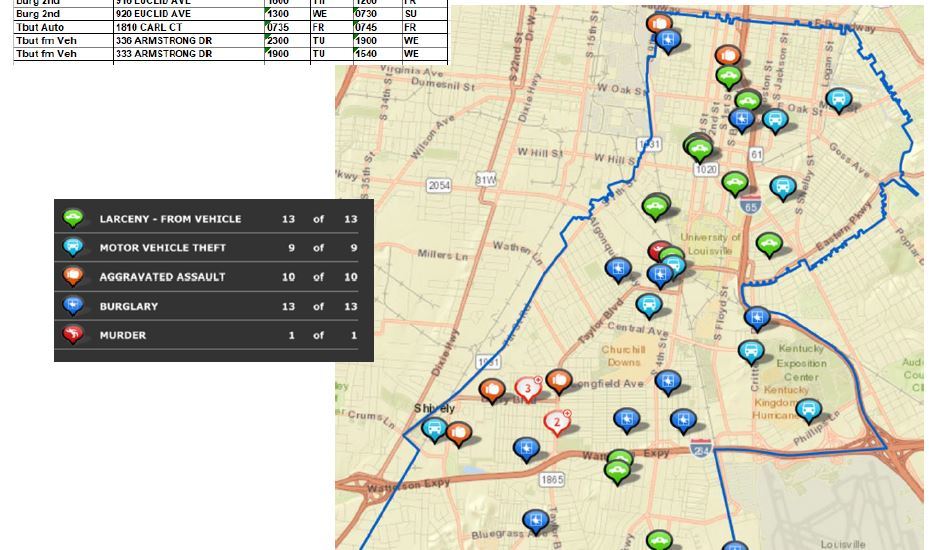The width and height of the screenshot is (929, 550).
Task: Select the BURGLARY legend entry label
Action: point(129,307)
